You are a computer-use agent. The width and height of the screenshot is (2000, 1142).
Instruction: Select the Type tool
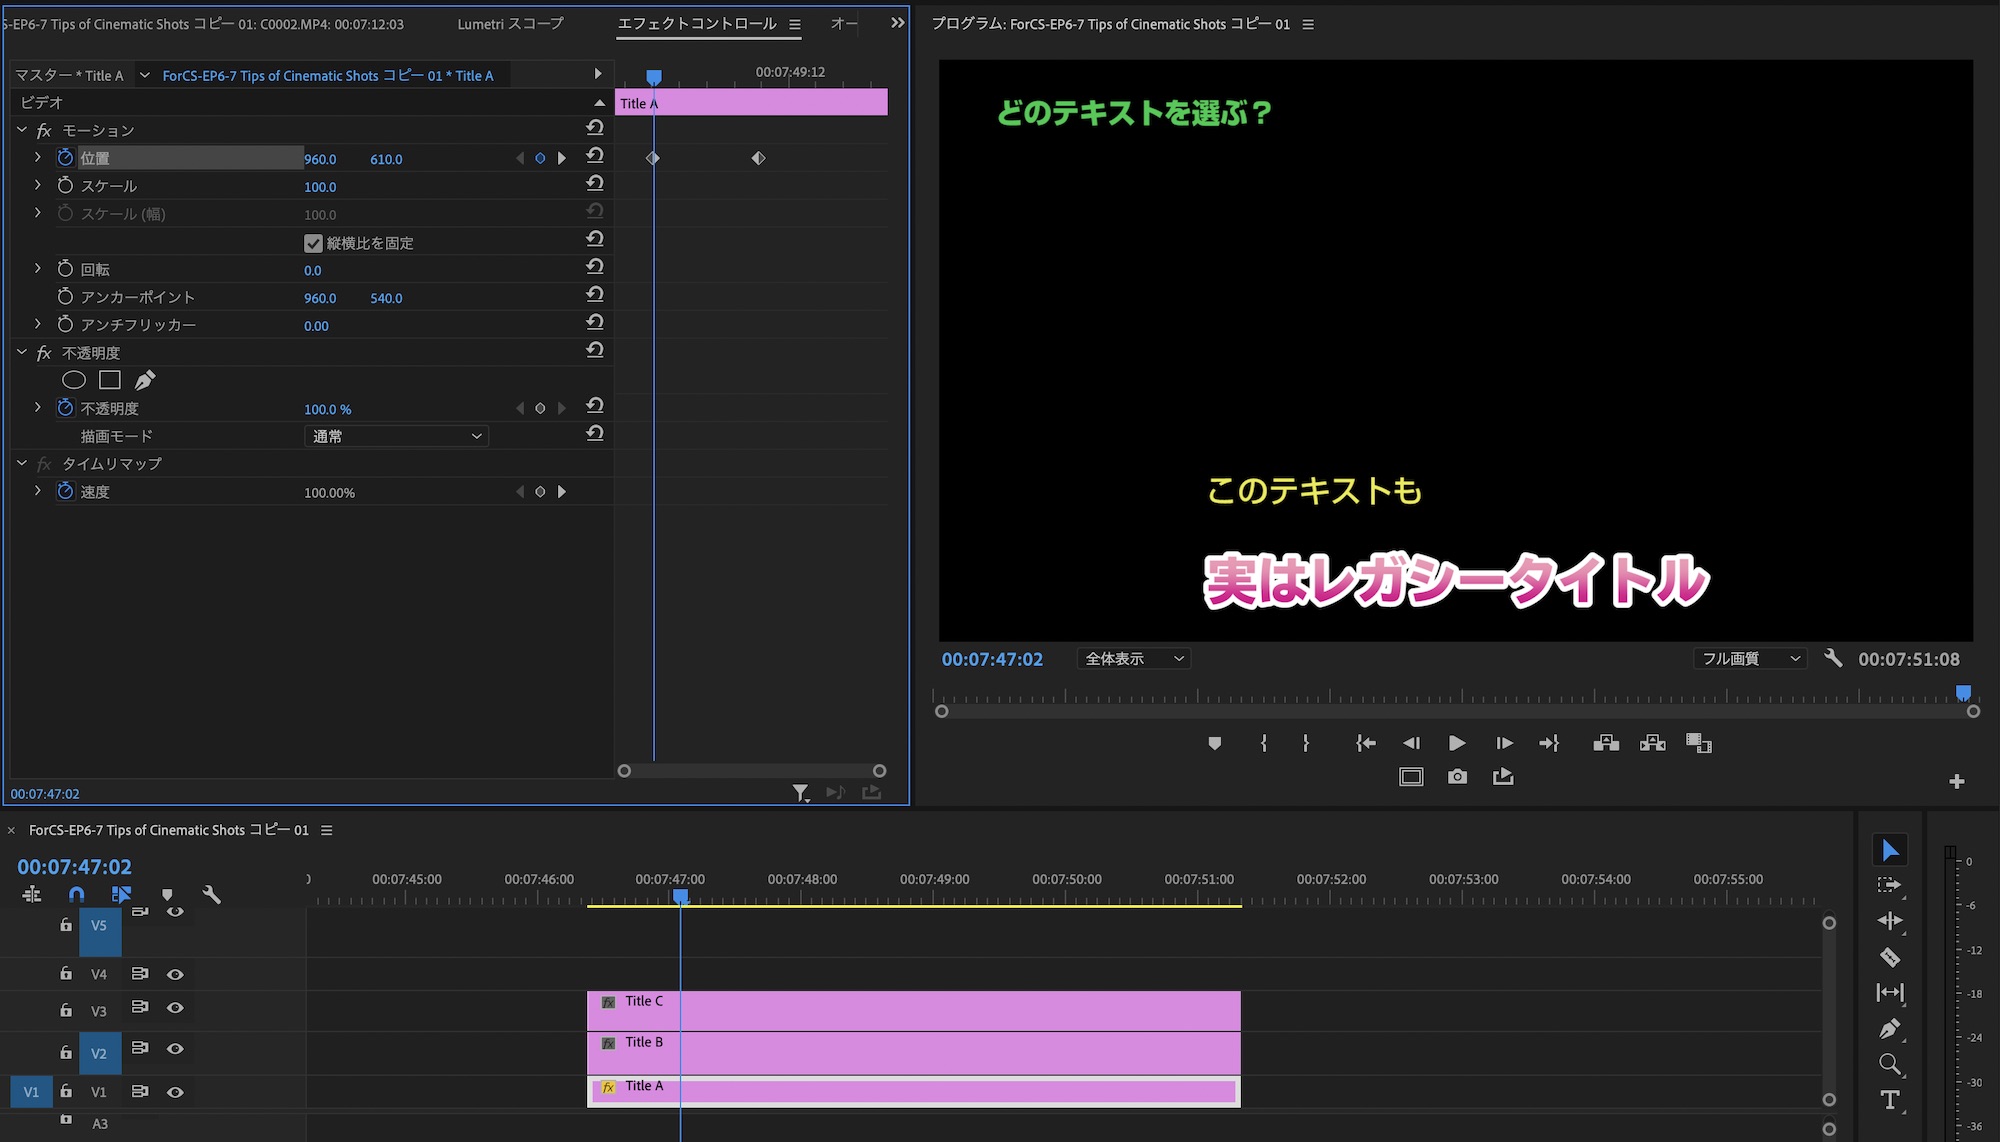coord(1889,1100)
